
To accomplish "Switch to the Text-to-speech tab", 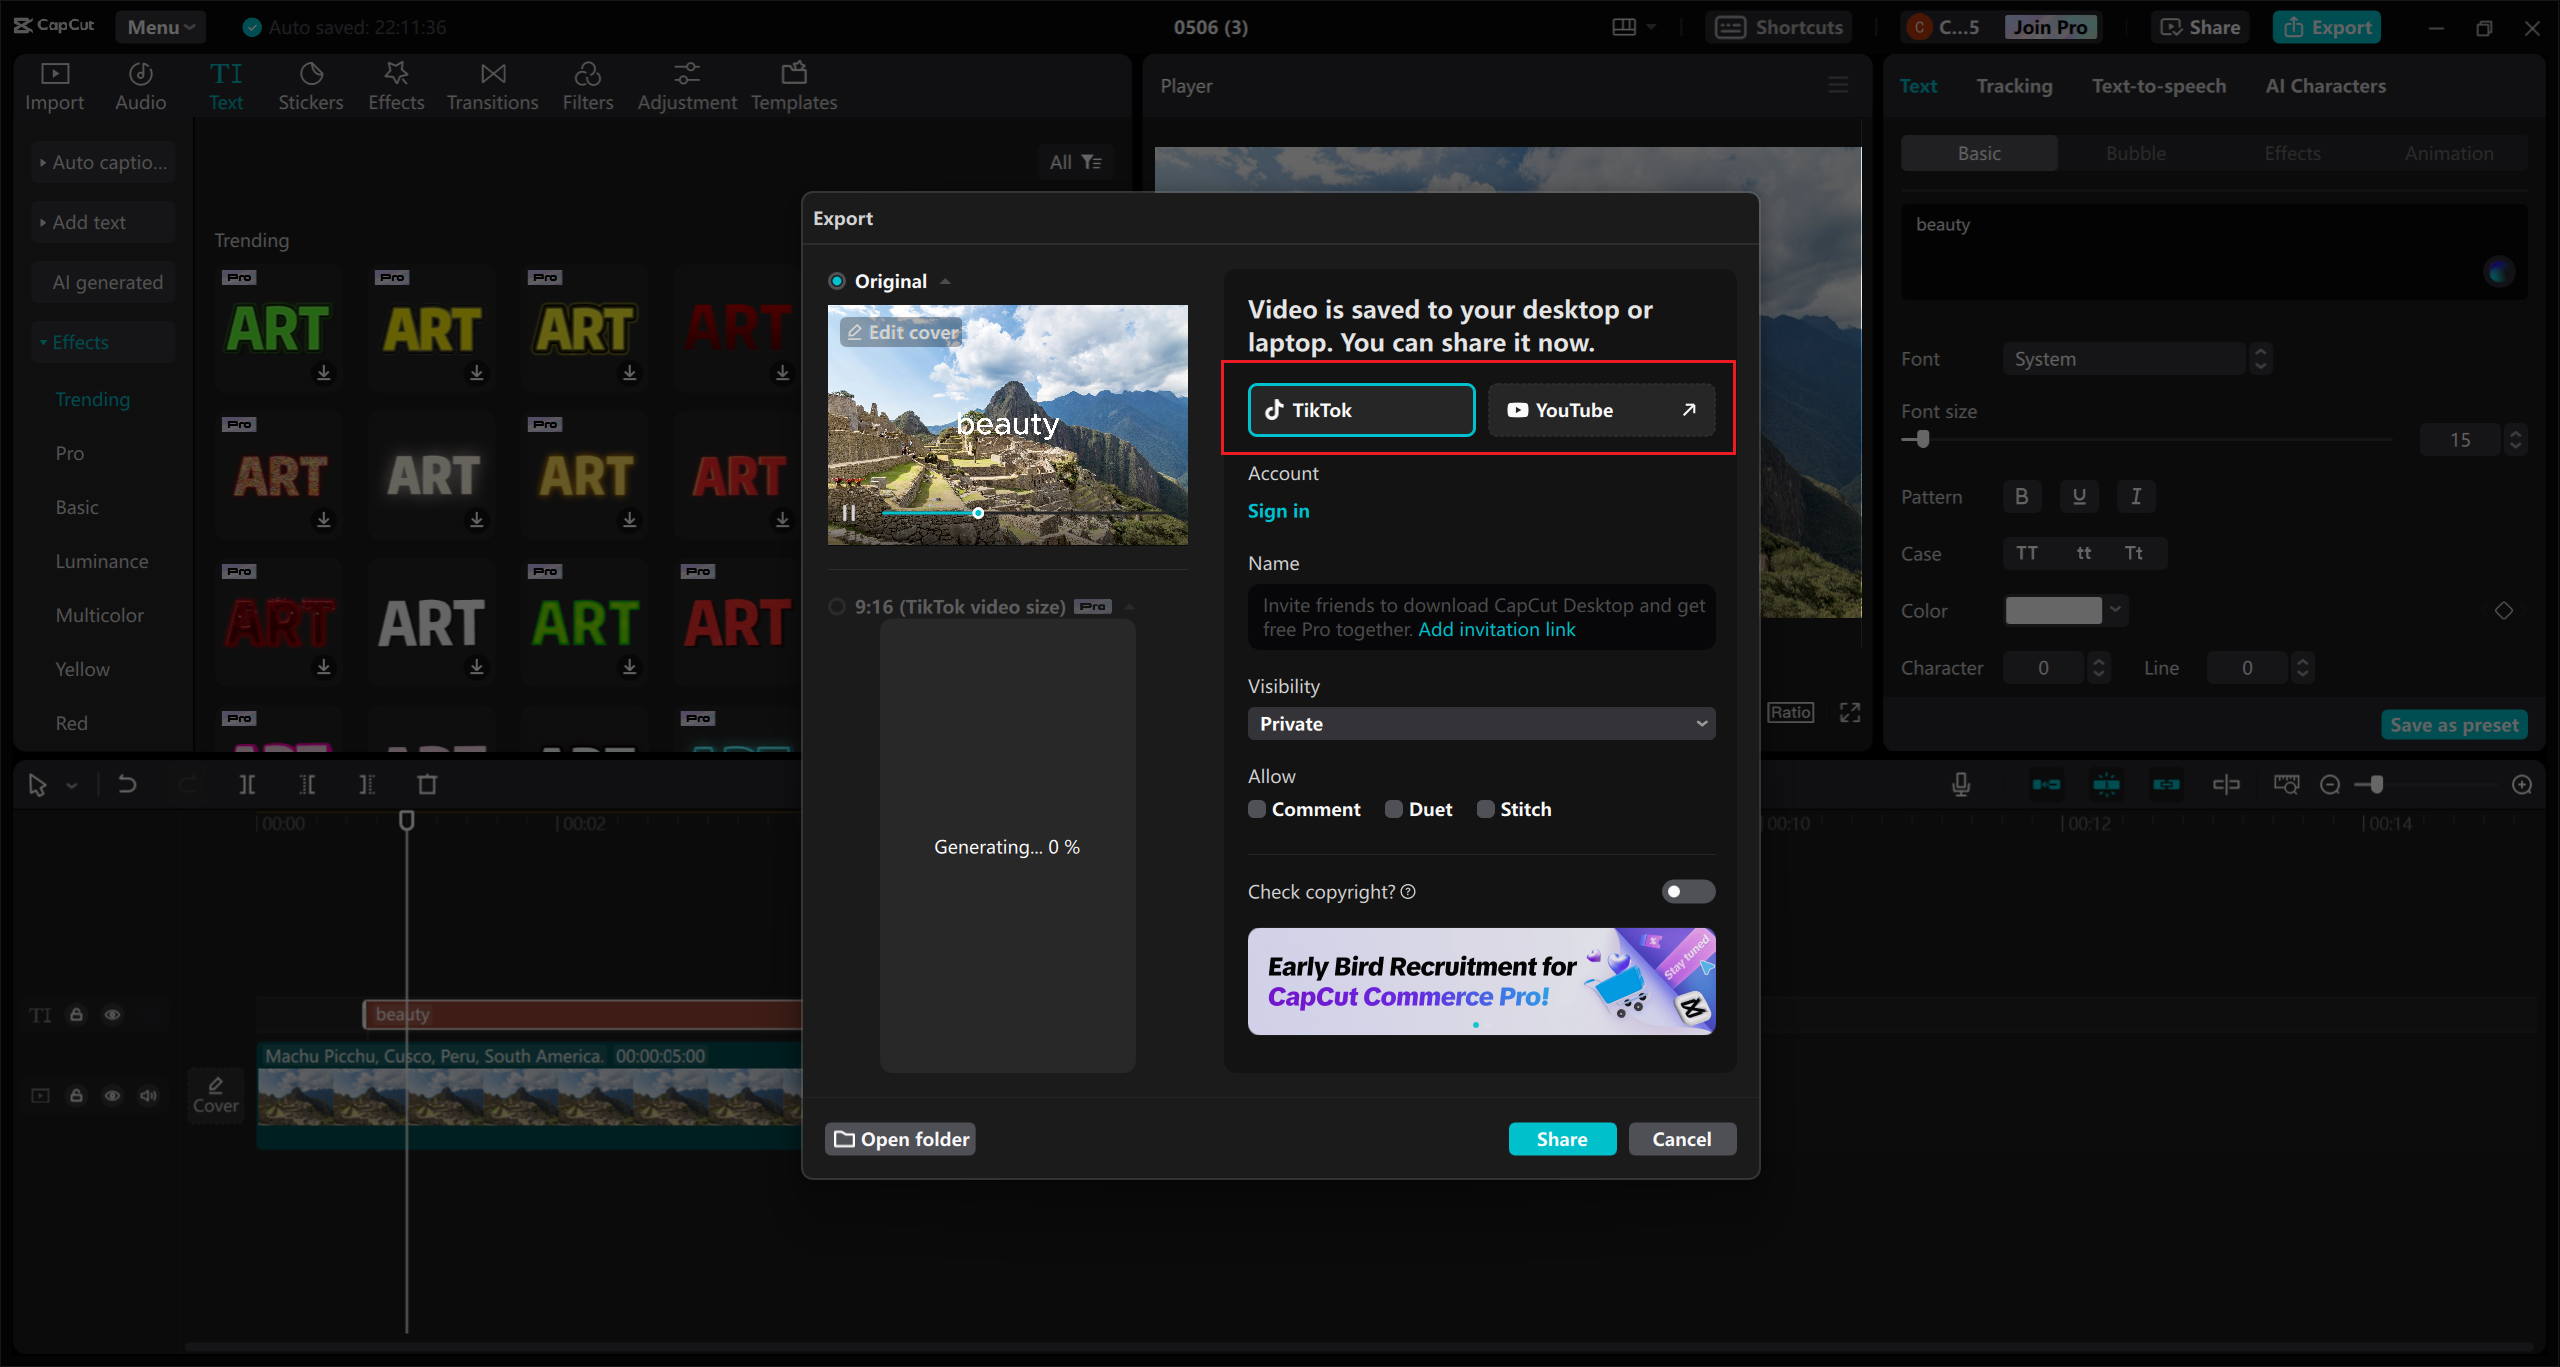I will 2158,86.
